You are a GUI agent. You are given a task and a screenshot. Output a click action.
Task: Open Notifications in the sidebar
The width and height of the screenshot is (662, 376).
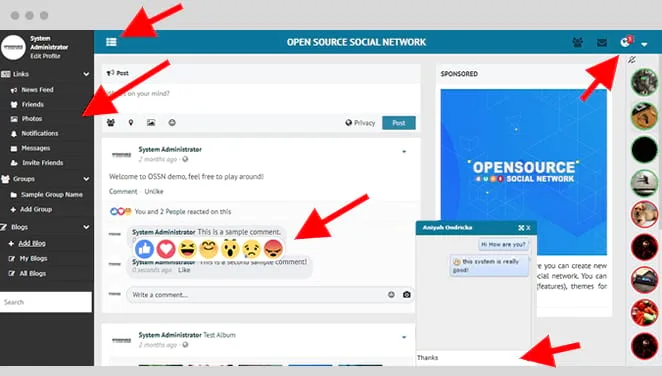[40, 133]
